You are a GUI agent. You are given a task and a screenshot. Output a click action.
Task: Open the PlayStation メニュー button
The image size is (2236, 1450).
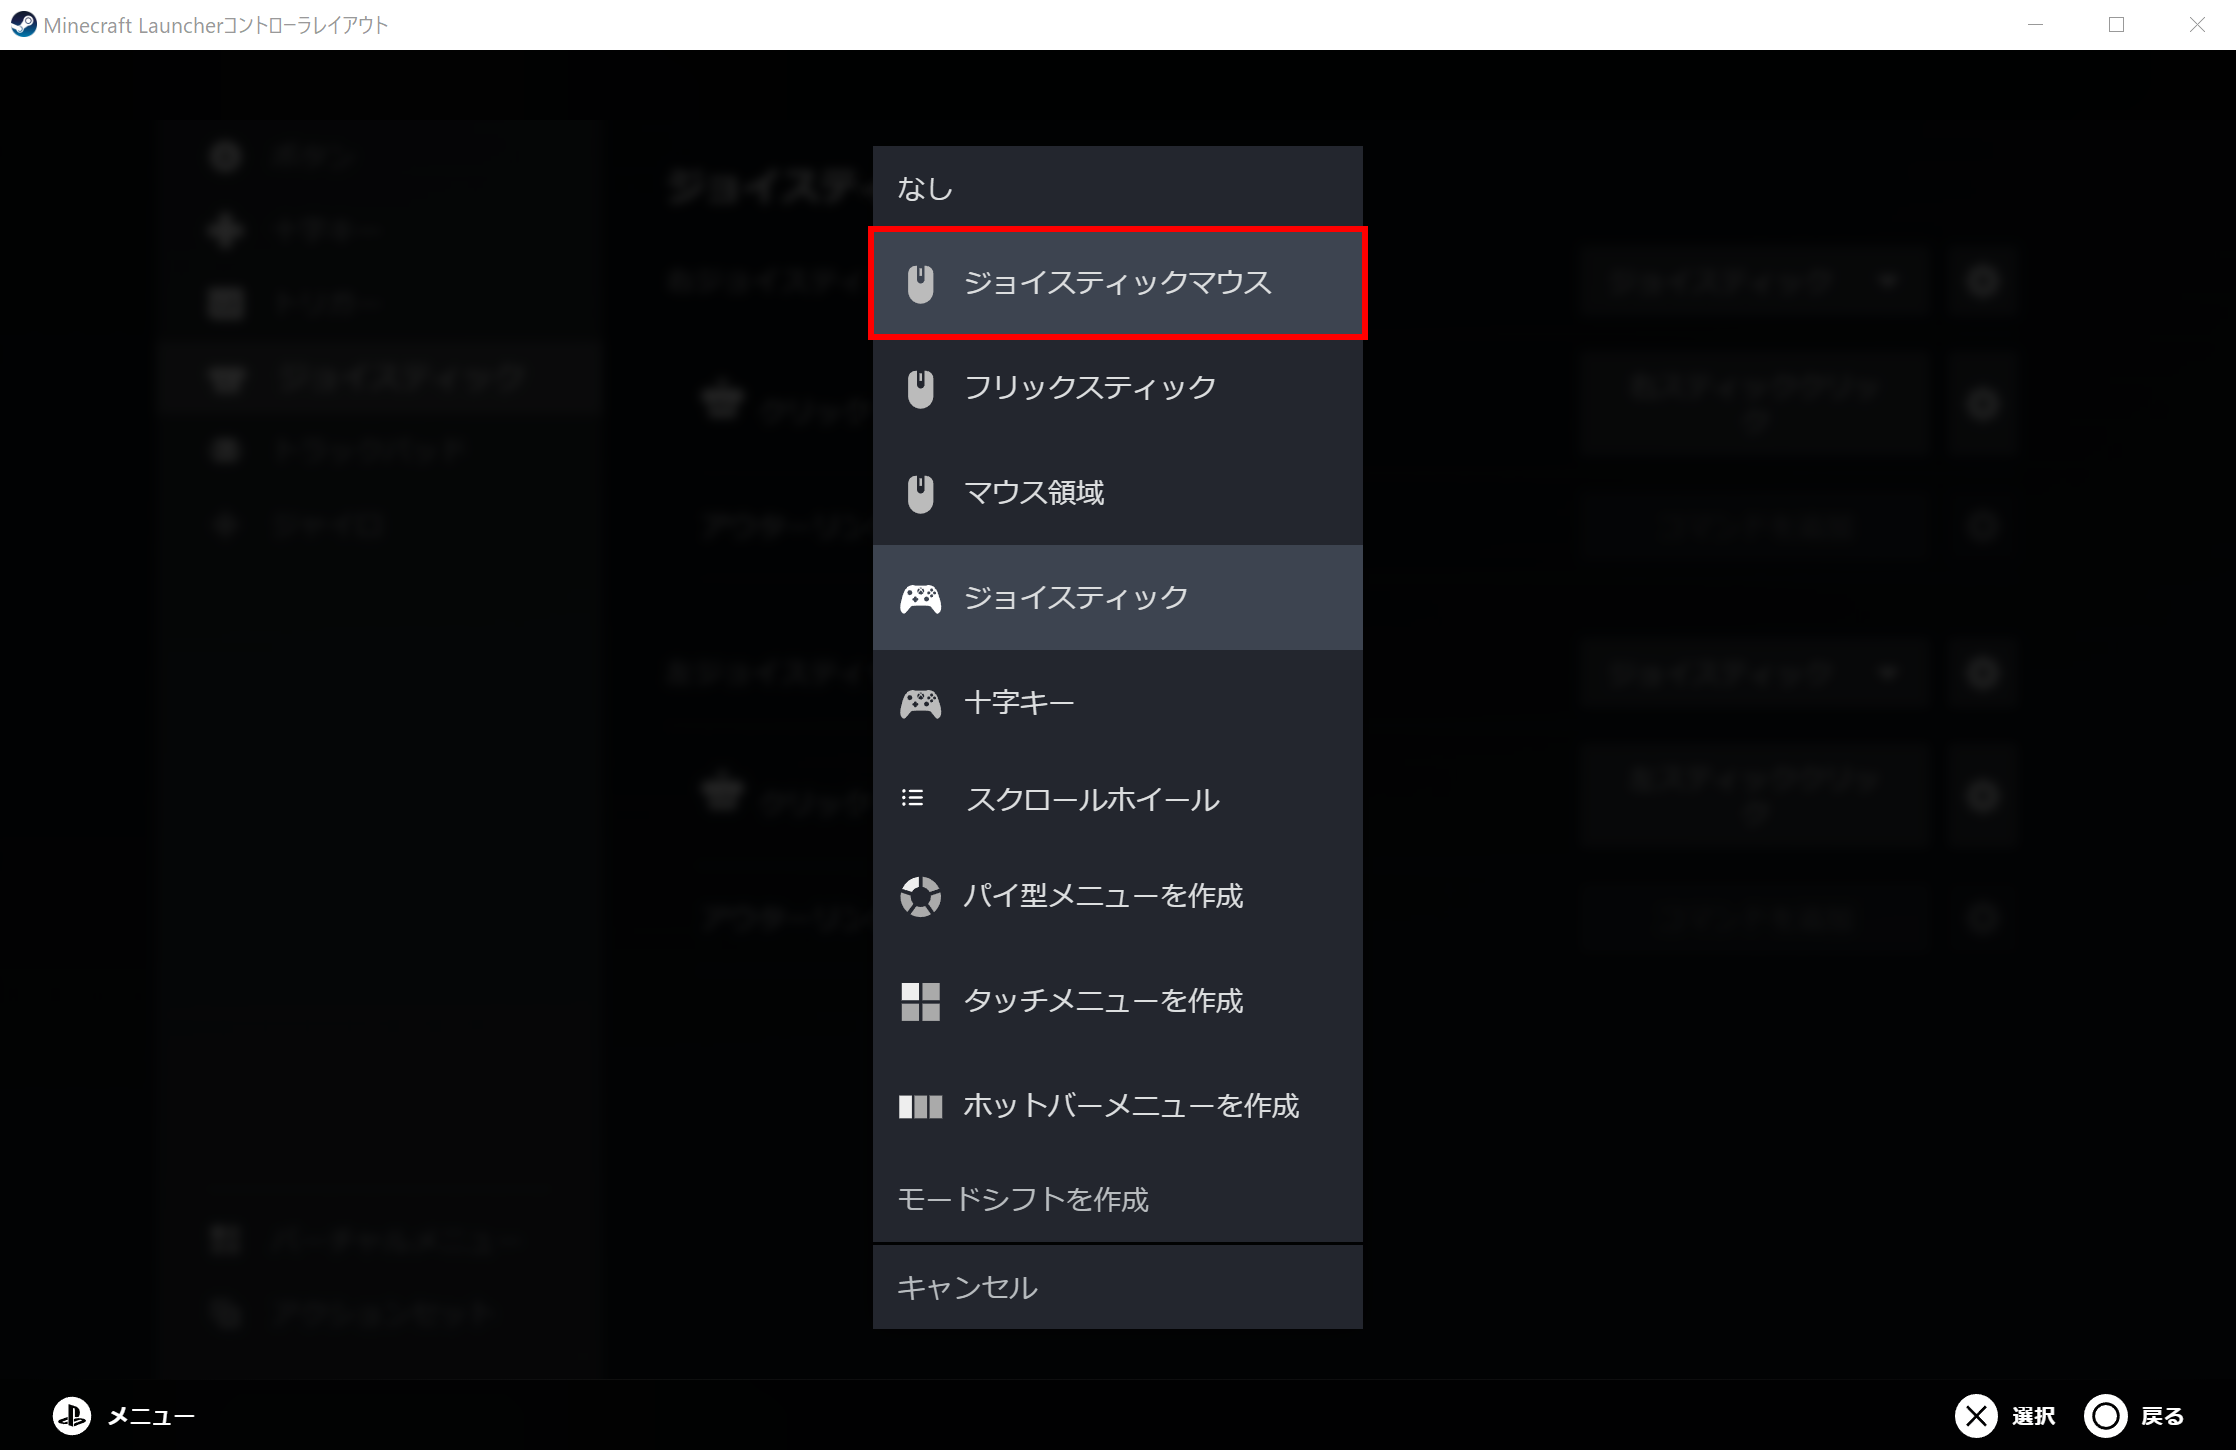123,1416
